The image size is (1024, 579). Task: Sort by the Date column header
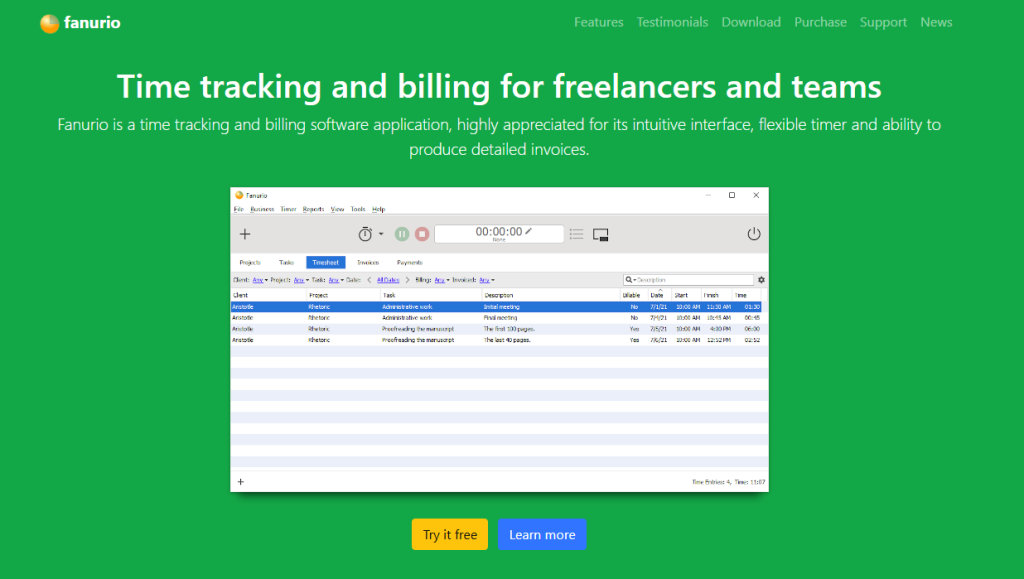pyautogui.click(x=658, y=295)
